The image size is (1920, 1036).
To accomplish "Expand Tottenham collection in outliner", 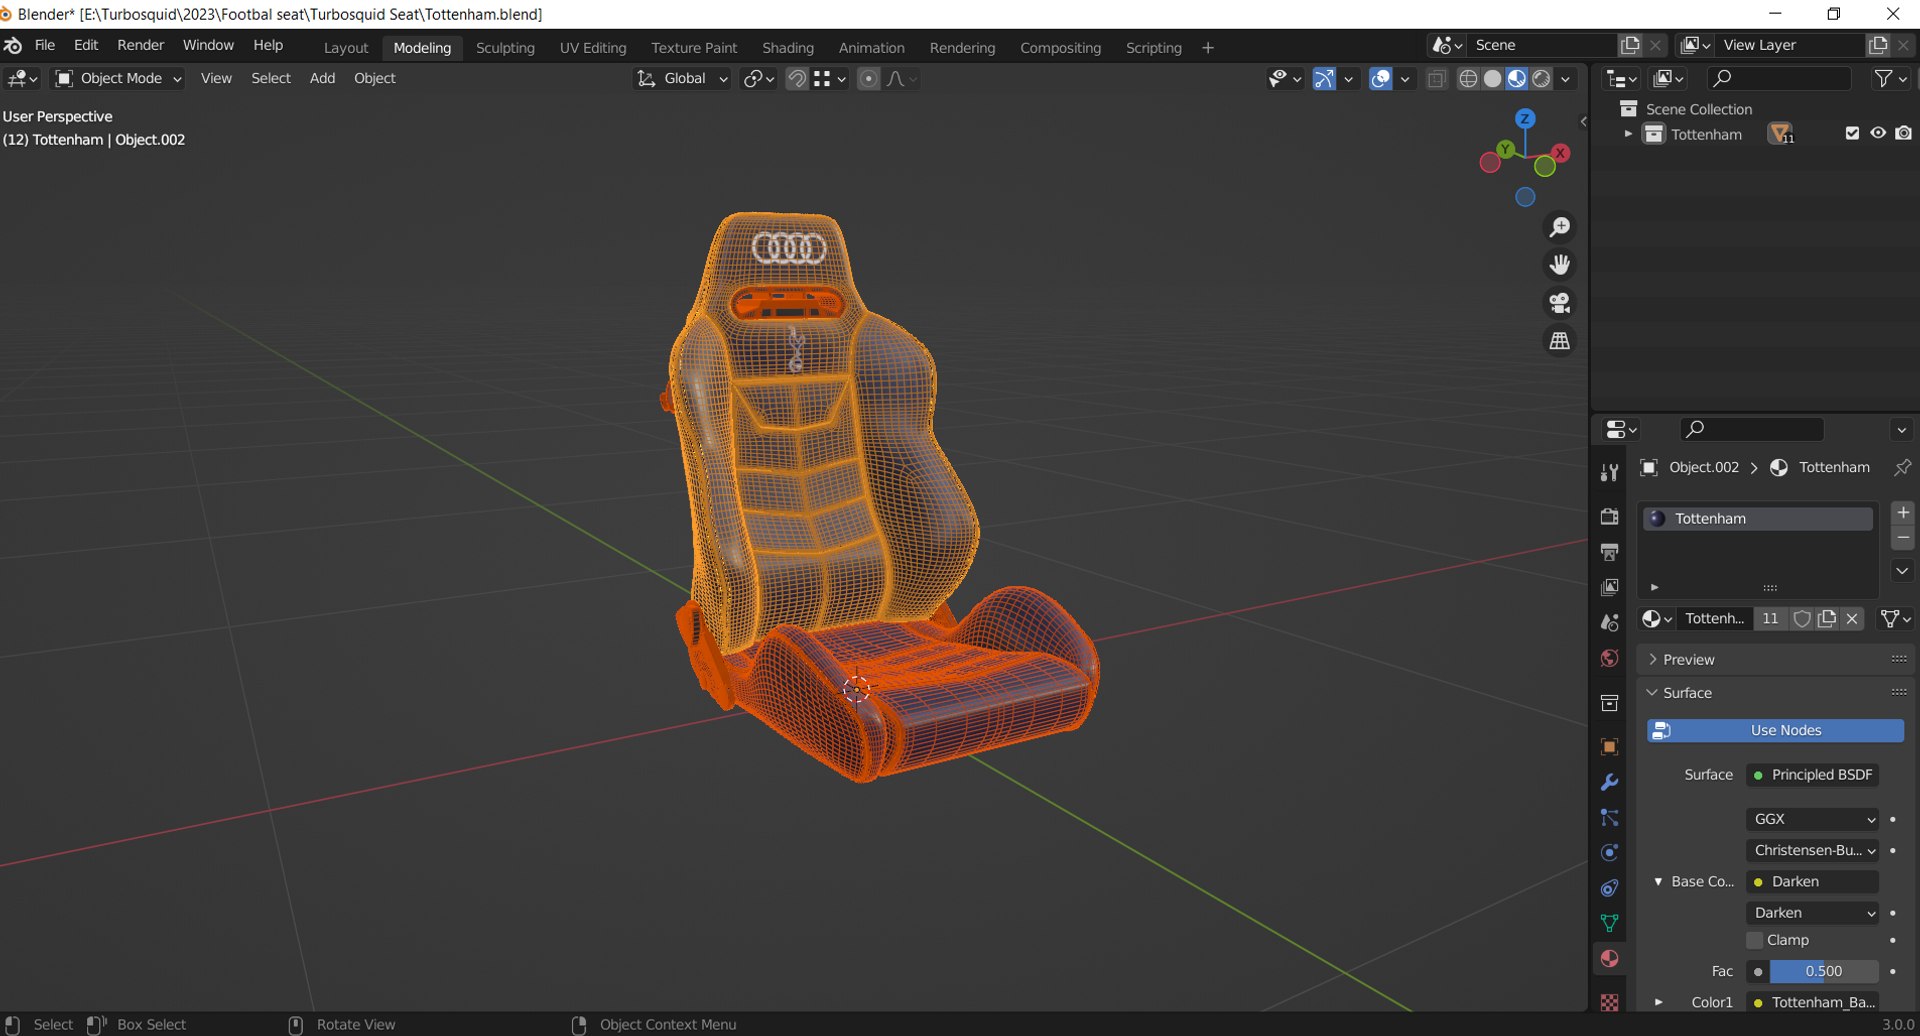I will coord(1628,133).
